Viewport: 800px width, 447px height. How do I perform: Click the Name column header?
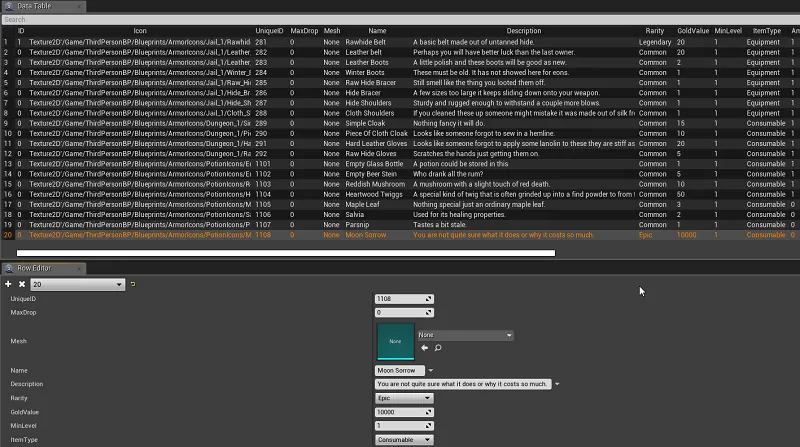tap(377, 31)
